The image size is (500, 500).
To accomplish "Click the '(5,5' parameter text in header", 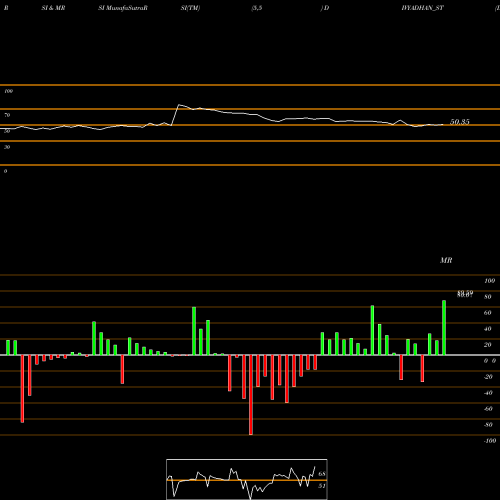I will (x=257, y=8).
